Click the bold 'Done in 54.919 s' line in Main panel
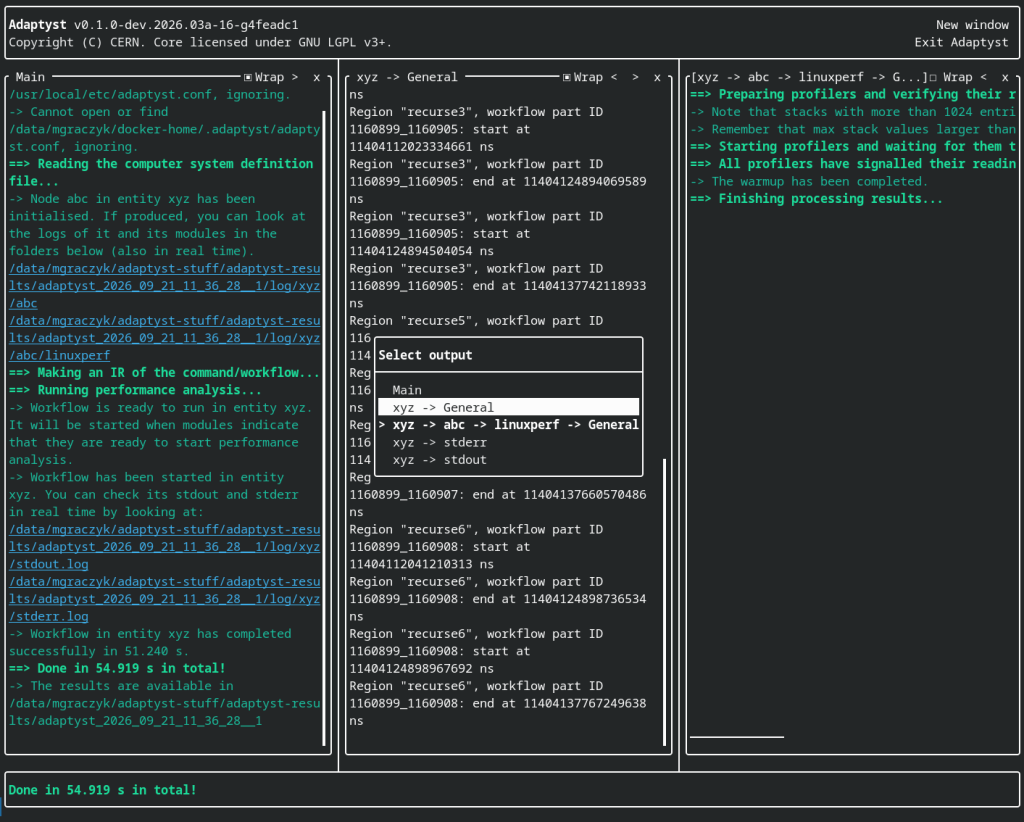Viewport: 1024px width, 822px height. point(118,668)
